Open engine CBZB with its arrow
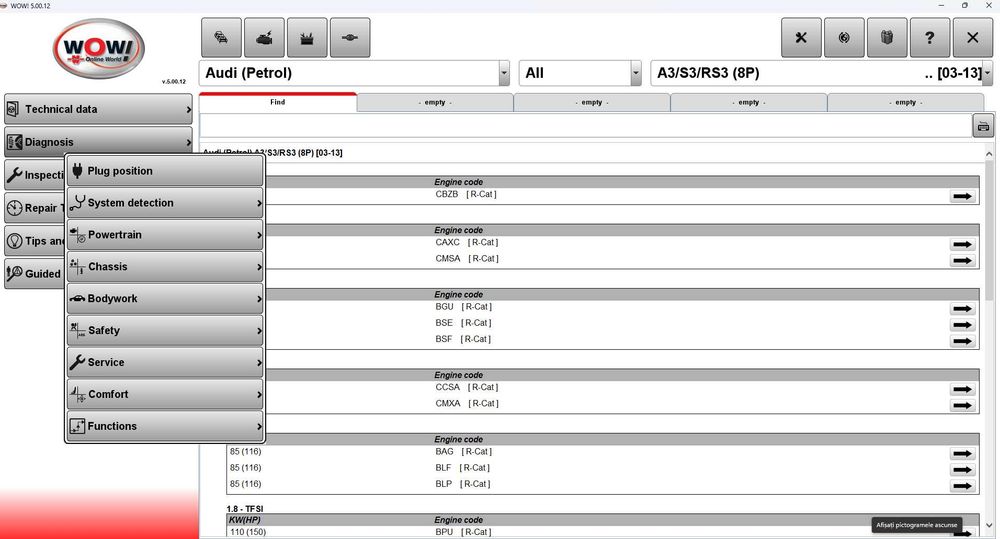Screen dimensions: 1000x539 pyautogui.click(x=962, y=196)
